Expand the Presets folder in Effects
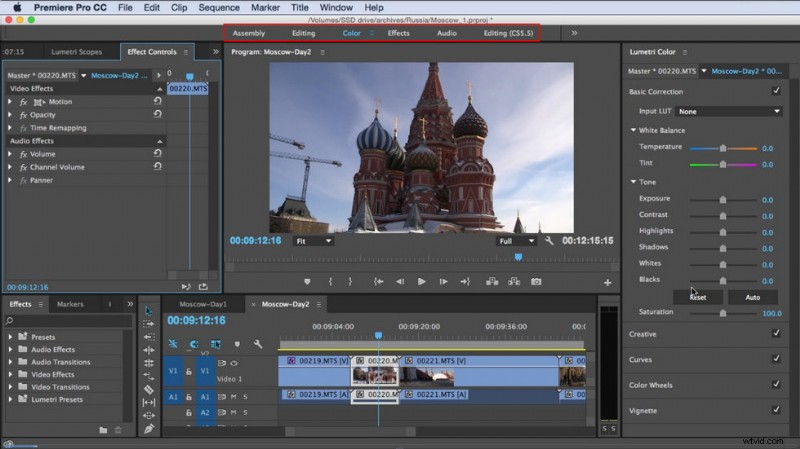 coord(10,337)
